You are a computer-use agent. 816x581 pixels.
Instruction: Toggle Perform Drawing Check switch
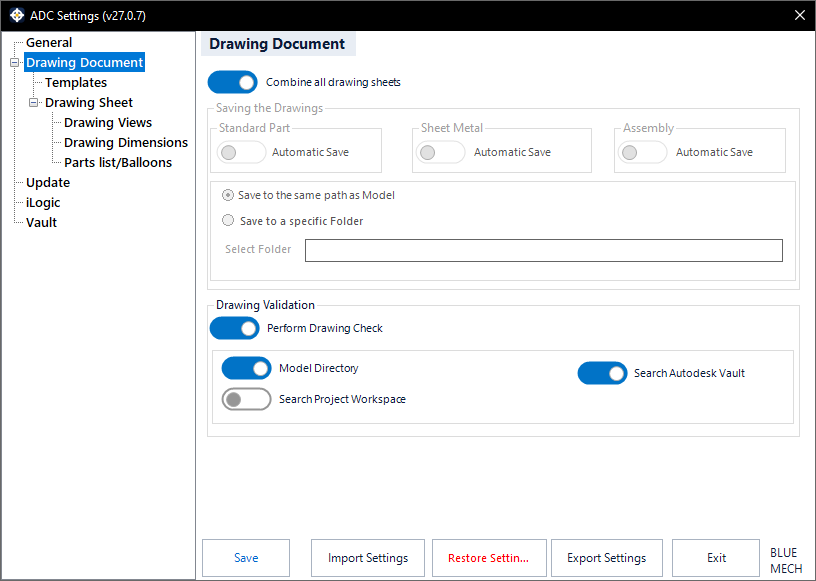(235, 329)
